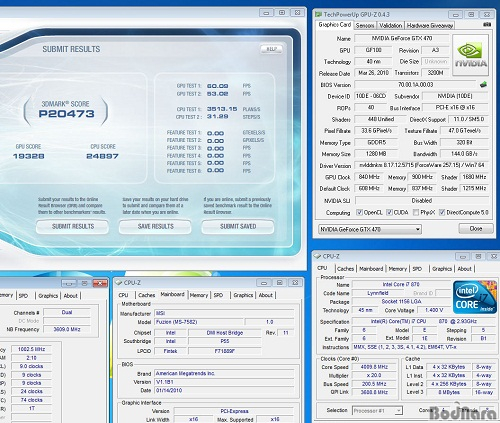Click the Intel Core i7 870 name field

click(x=401, y=284)
